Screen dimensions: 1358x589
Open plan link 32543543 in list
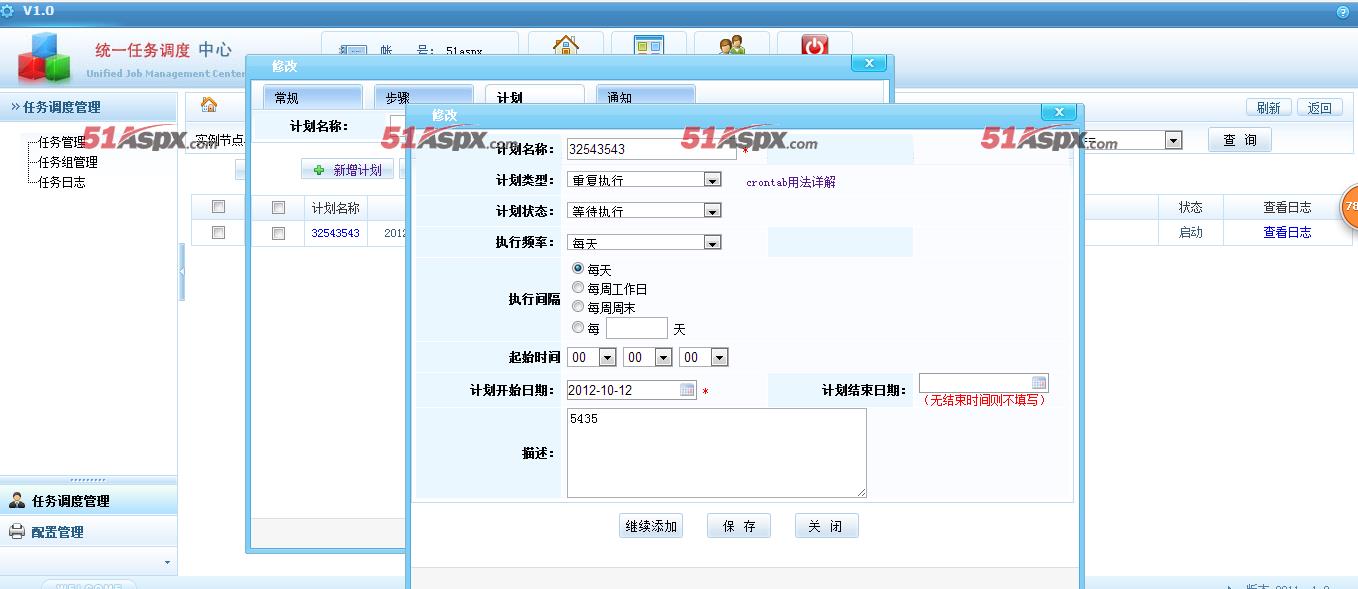[x=335, y=233]
